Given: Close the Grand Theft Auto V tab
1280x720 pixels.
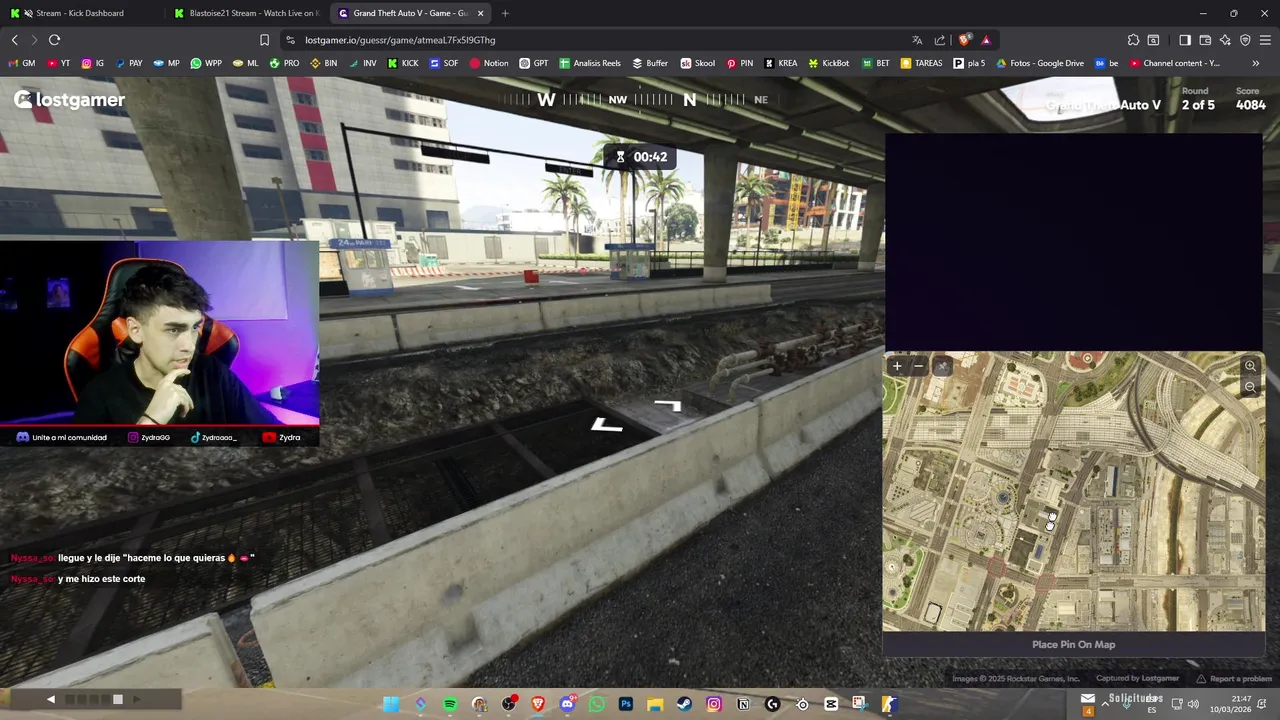Looking at the screenshot, I should pyautogui.click(x=481, y=13).
